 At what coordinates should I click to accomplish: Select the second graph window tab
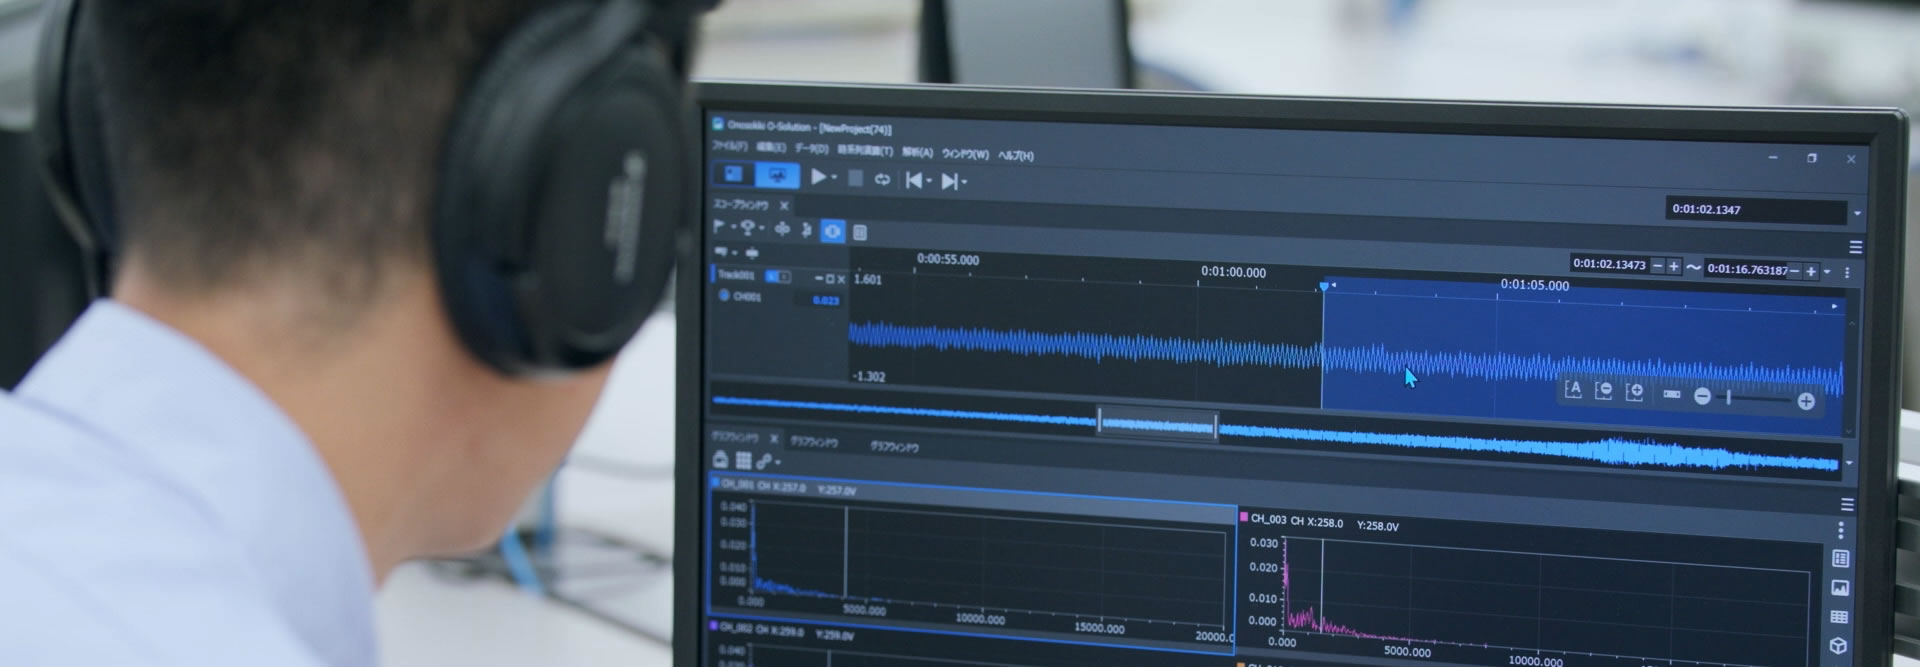click(x=814, y=441)
